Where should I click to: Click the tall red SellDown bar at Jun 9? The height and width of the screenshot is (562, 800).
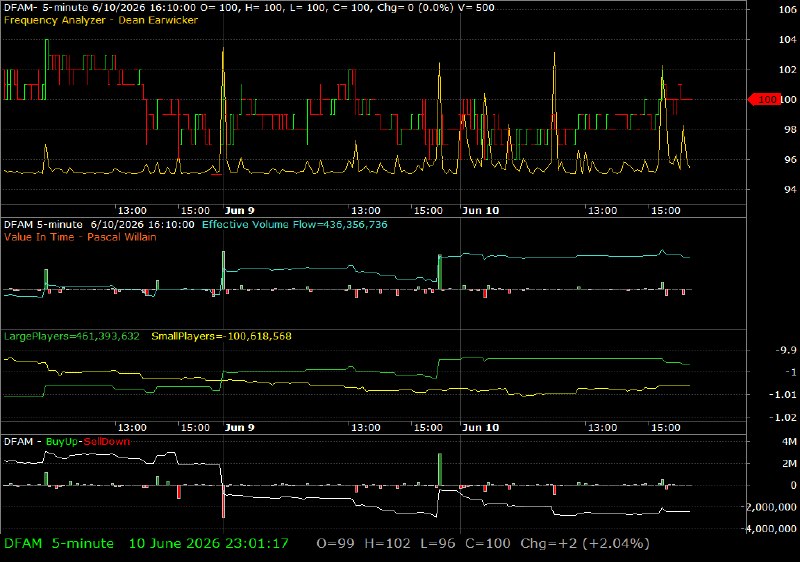click(x=223, y=501)
